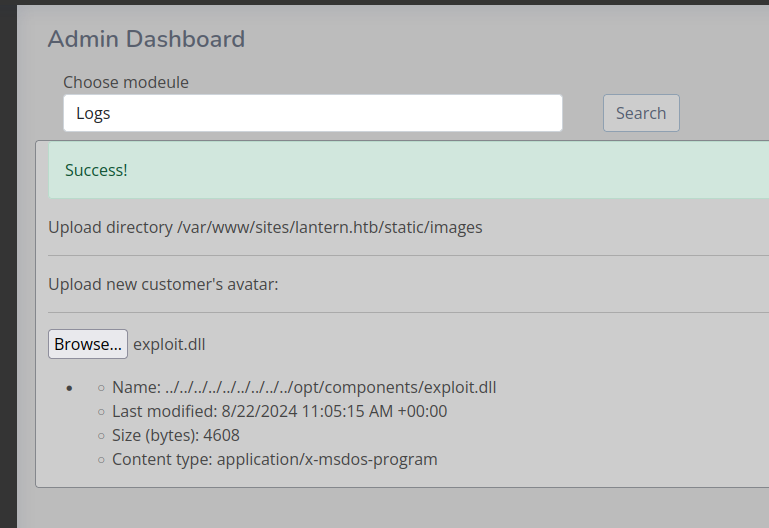Click the hollow bullet beside Name

click(x=101, y=388)
